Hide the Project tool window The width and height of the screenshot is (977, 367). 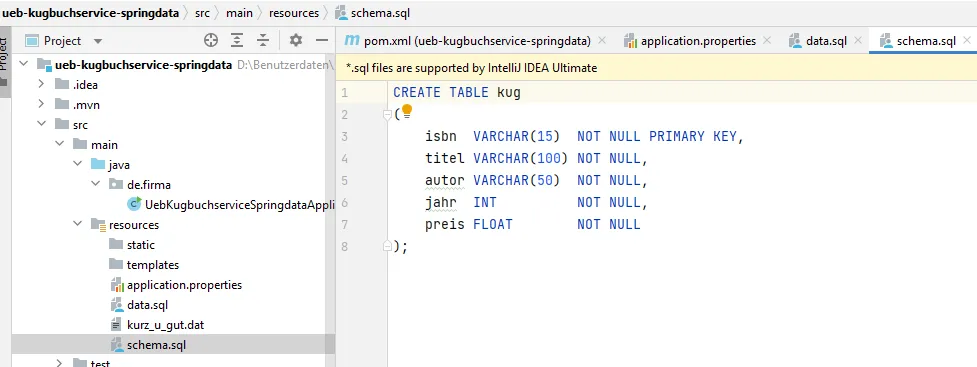point(322,41)
